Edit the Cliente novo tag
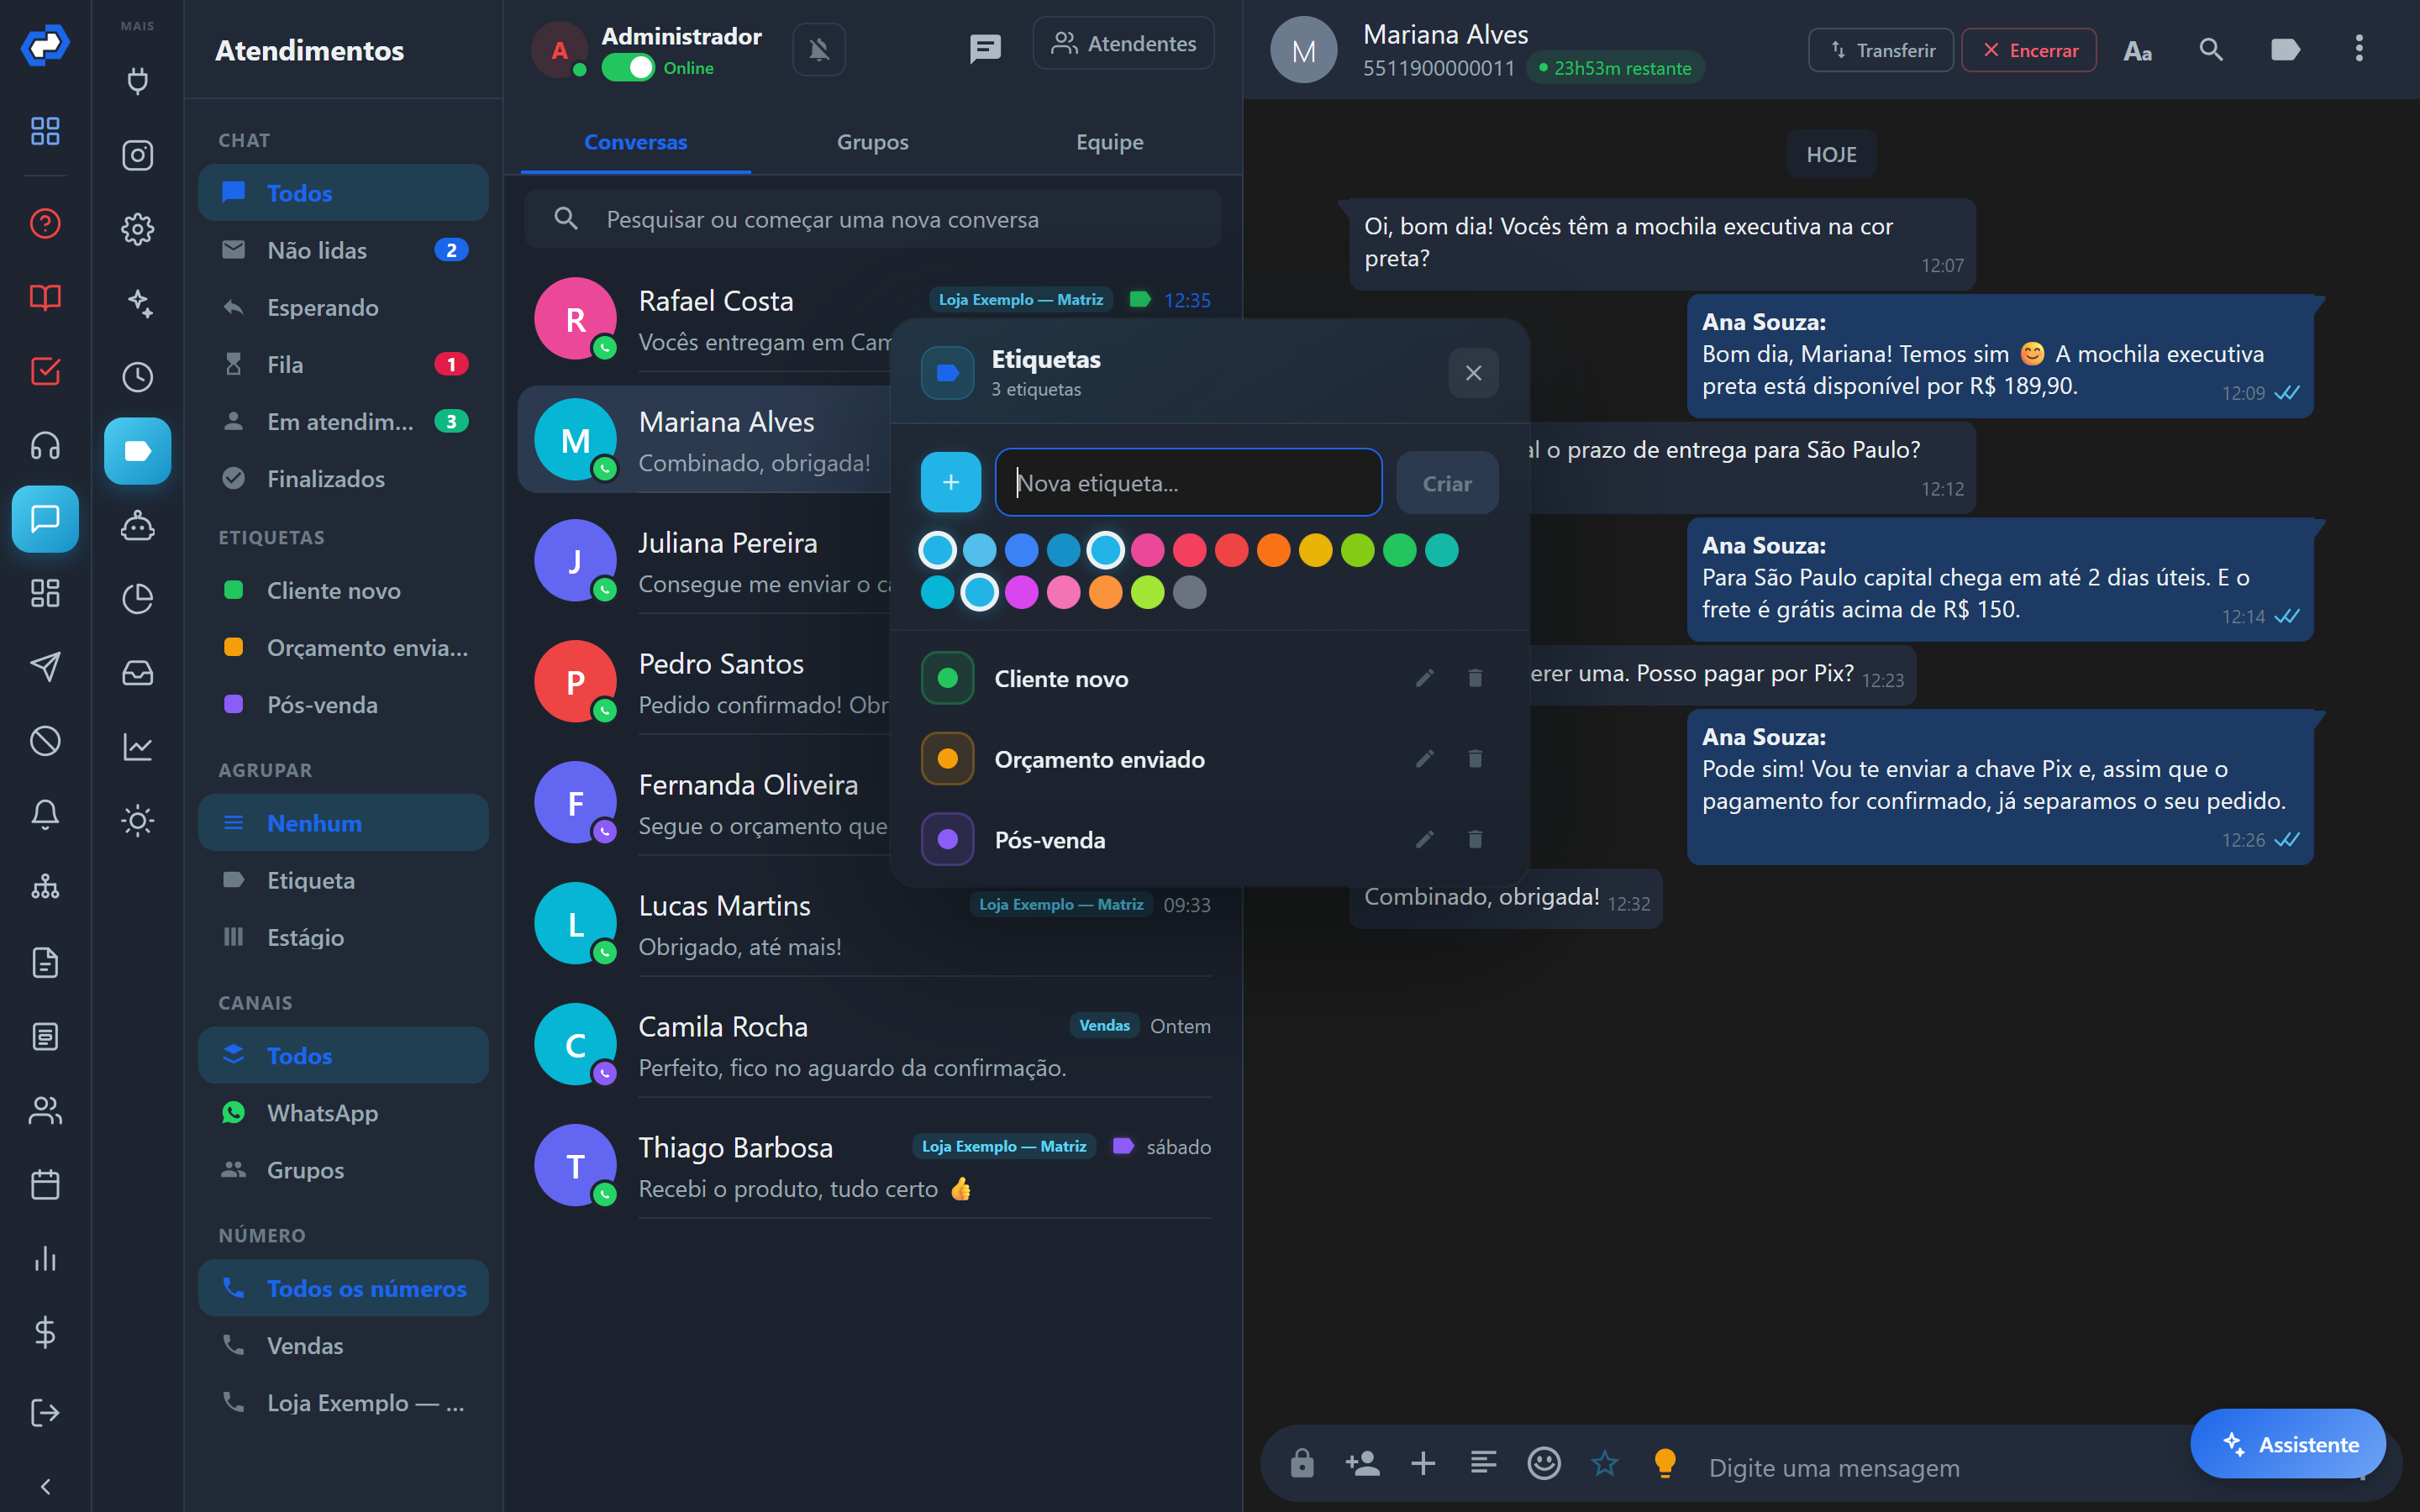The width and height of the screenshot is (2420, 1512). tap(1424, 678)
